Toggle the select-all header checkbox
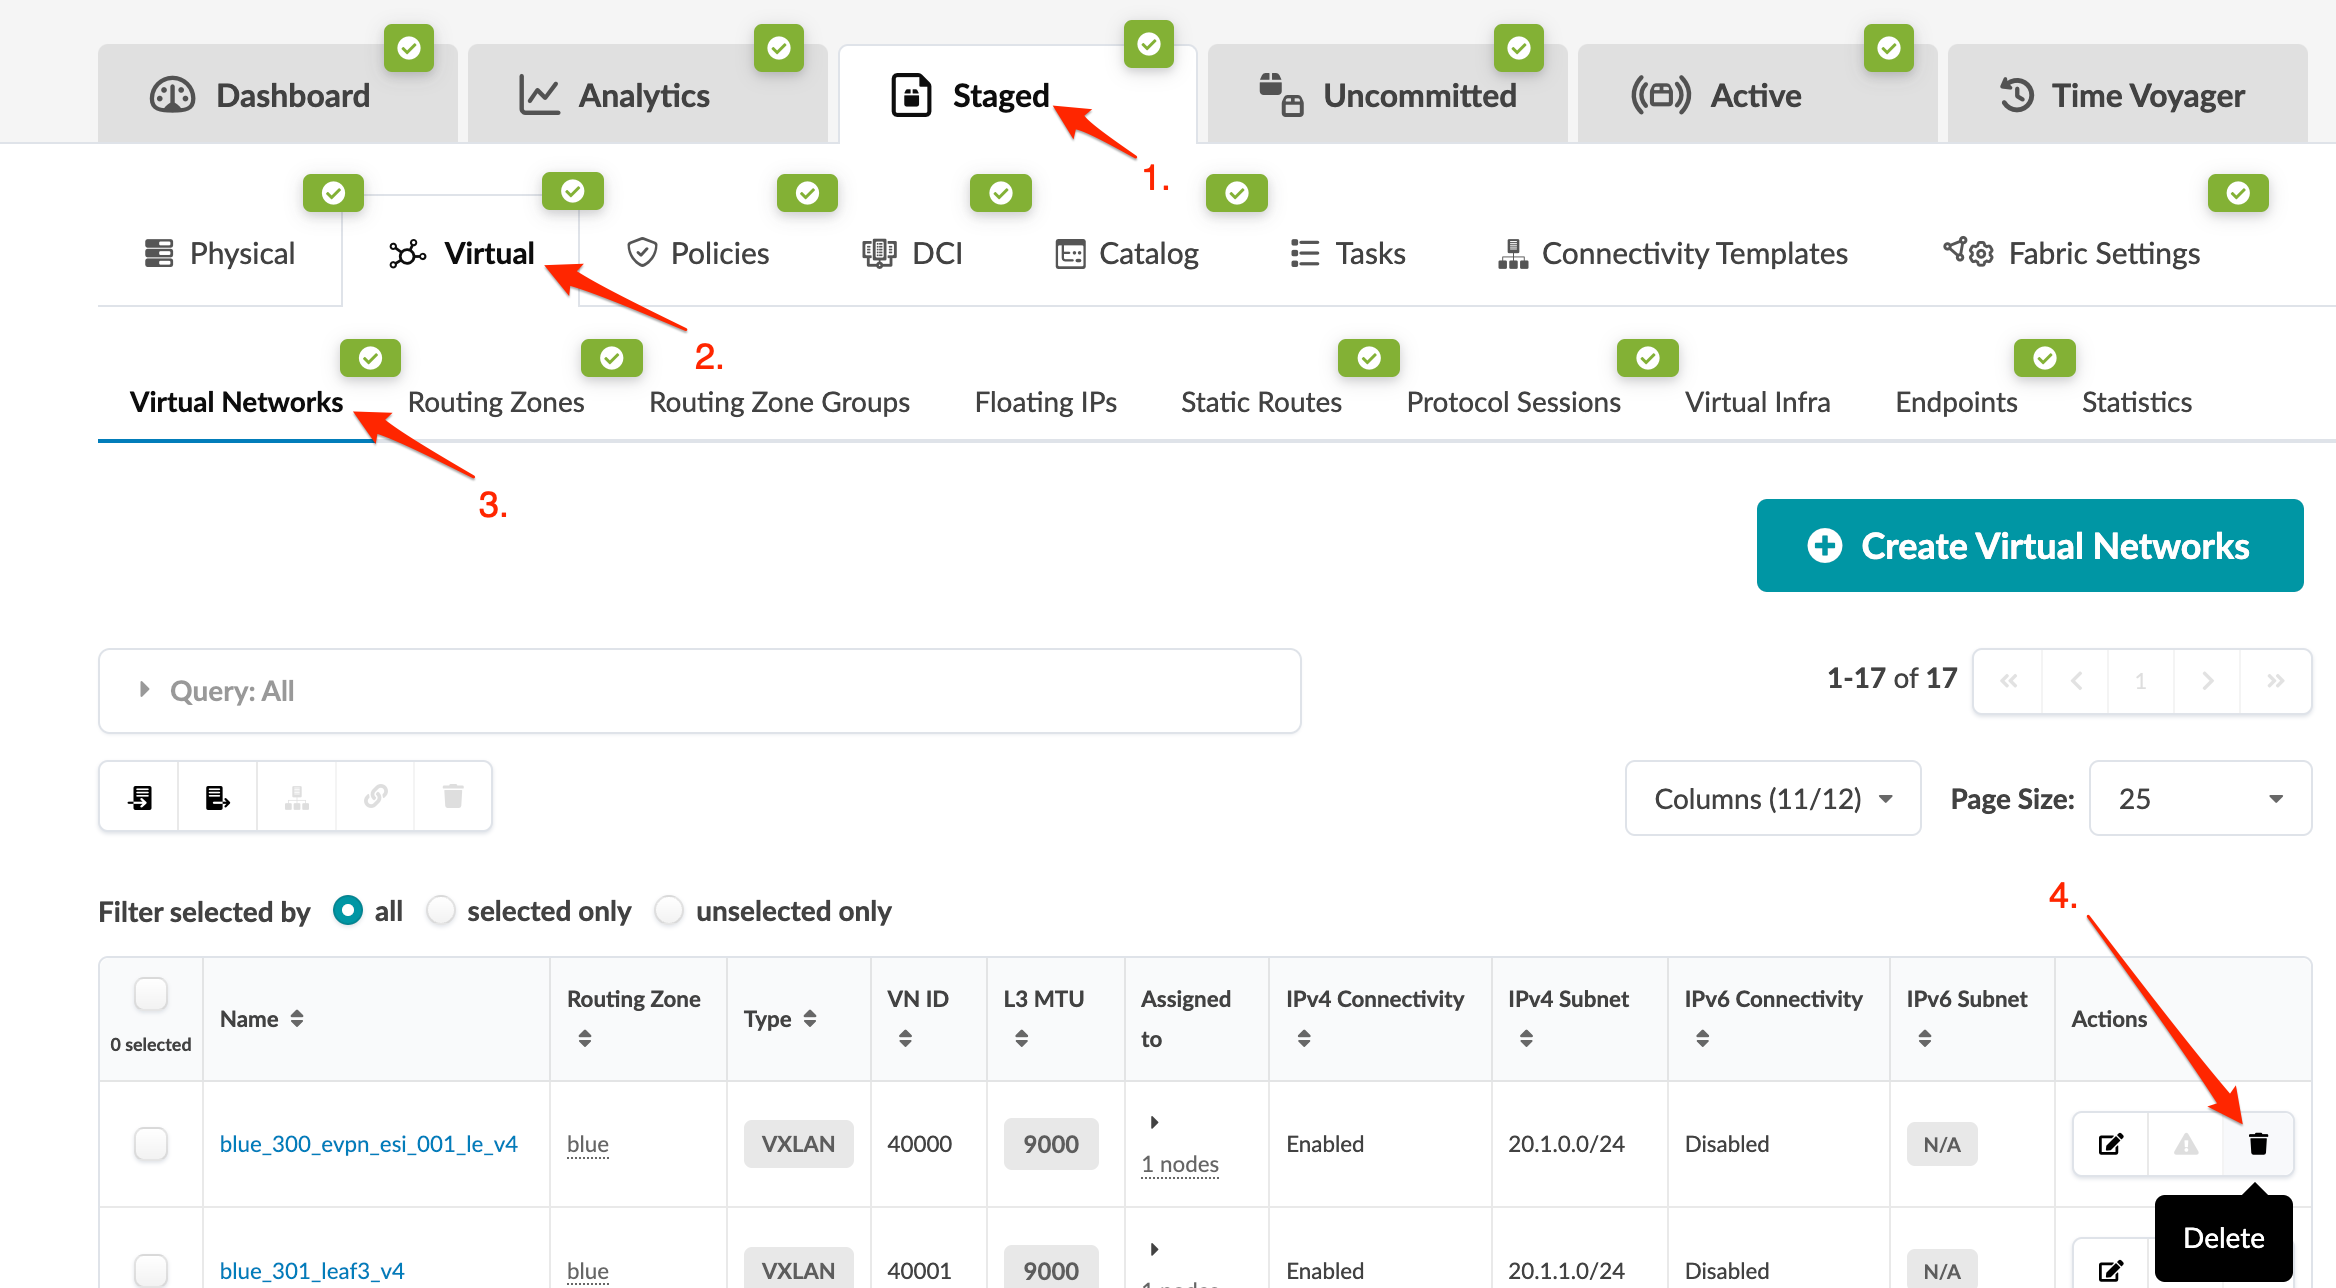Image resolution: width=2336 pixels, height=1288 pixels. pos(151,994)
